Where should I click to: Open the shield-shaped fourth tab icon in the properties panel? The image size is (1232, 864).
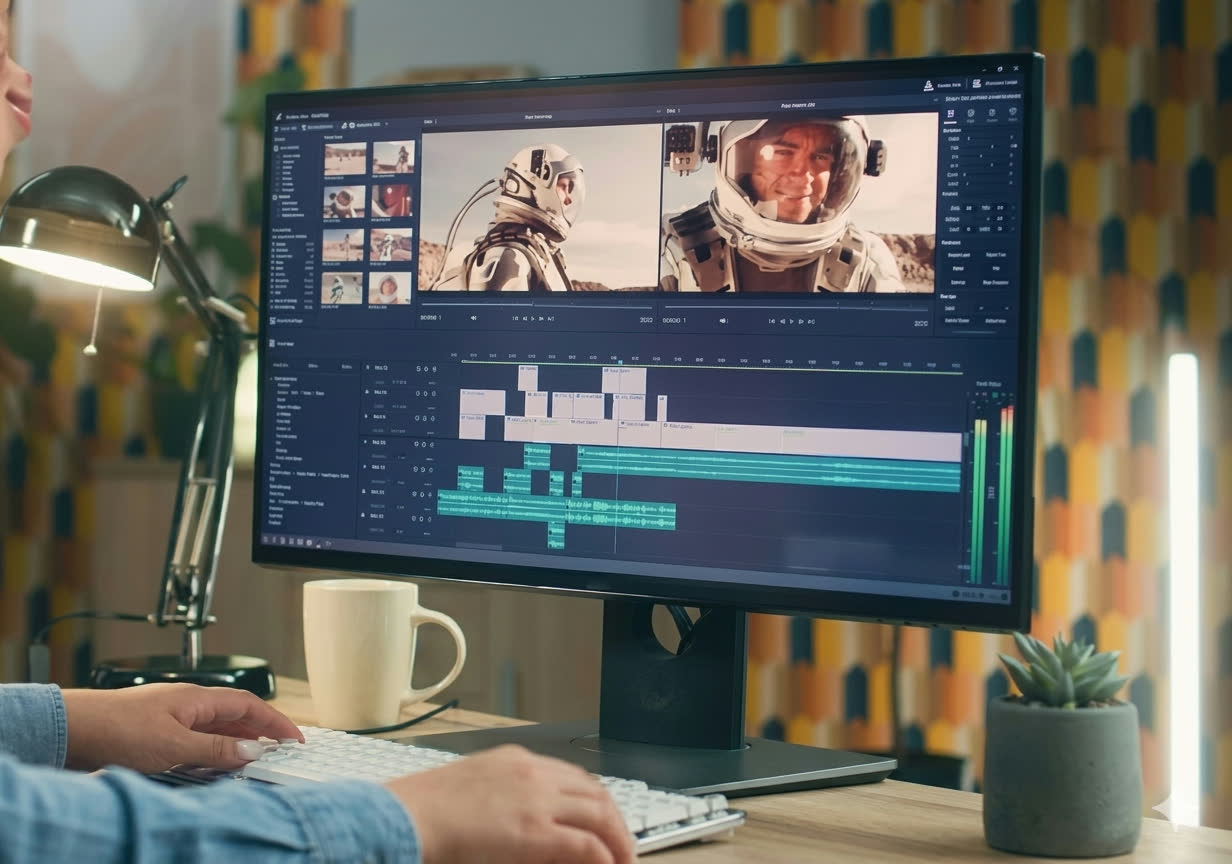1012,114
